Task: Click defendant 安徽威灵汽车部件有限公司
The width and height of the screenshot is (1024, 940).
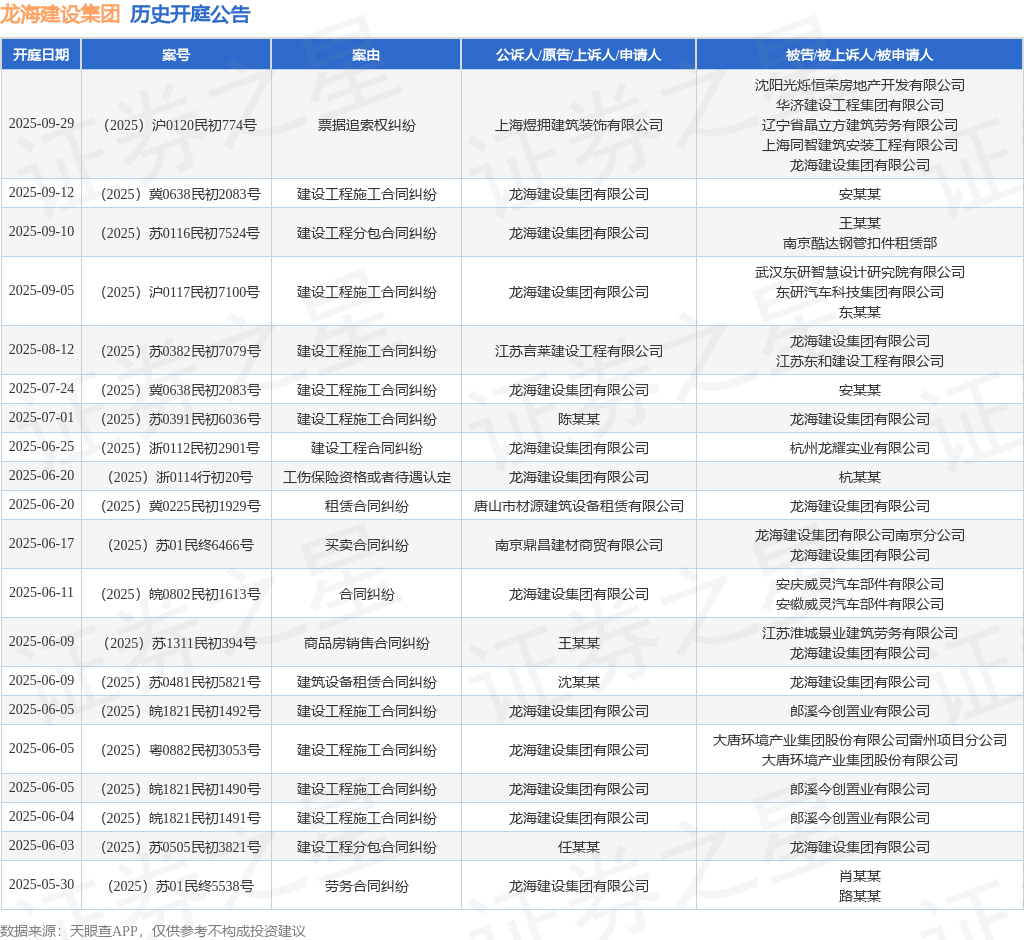Action: 859,604
